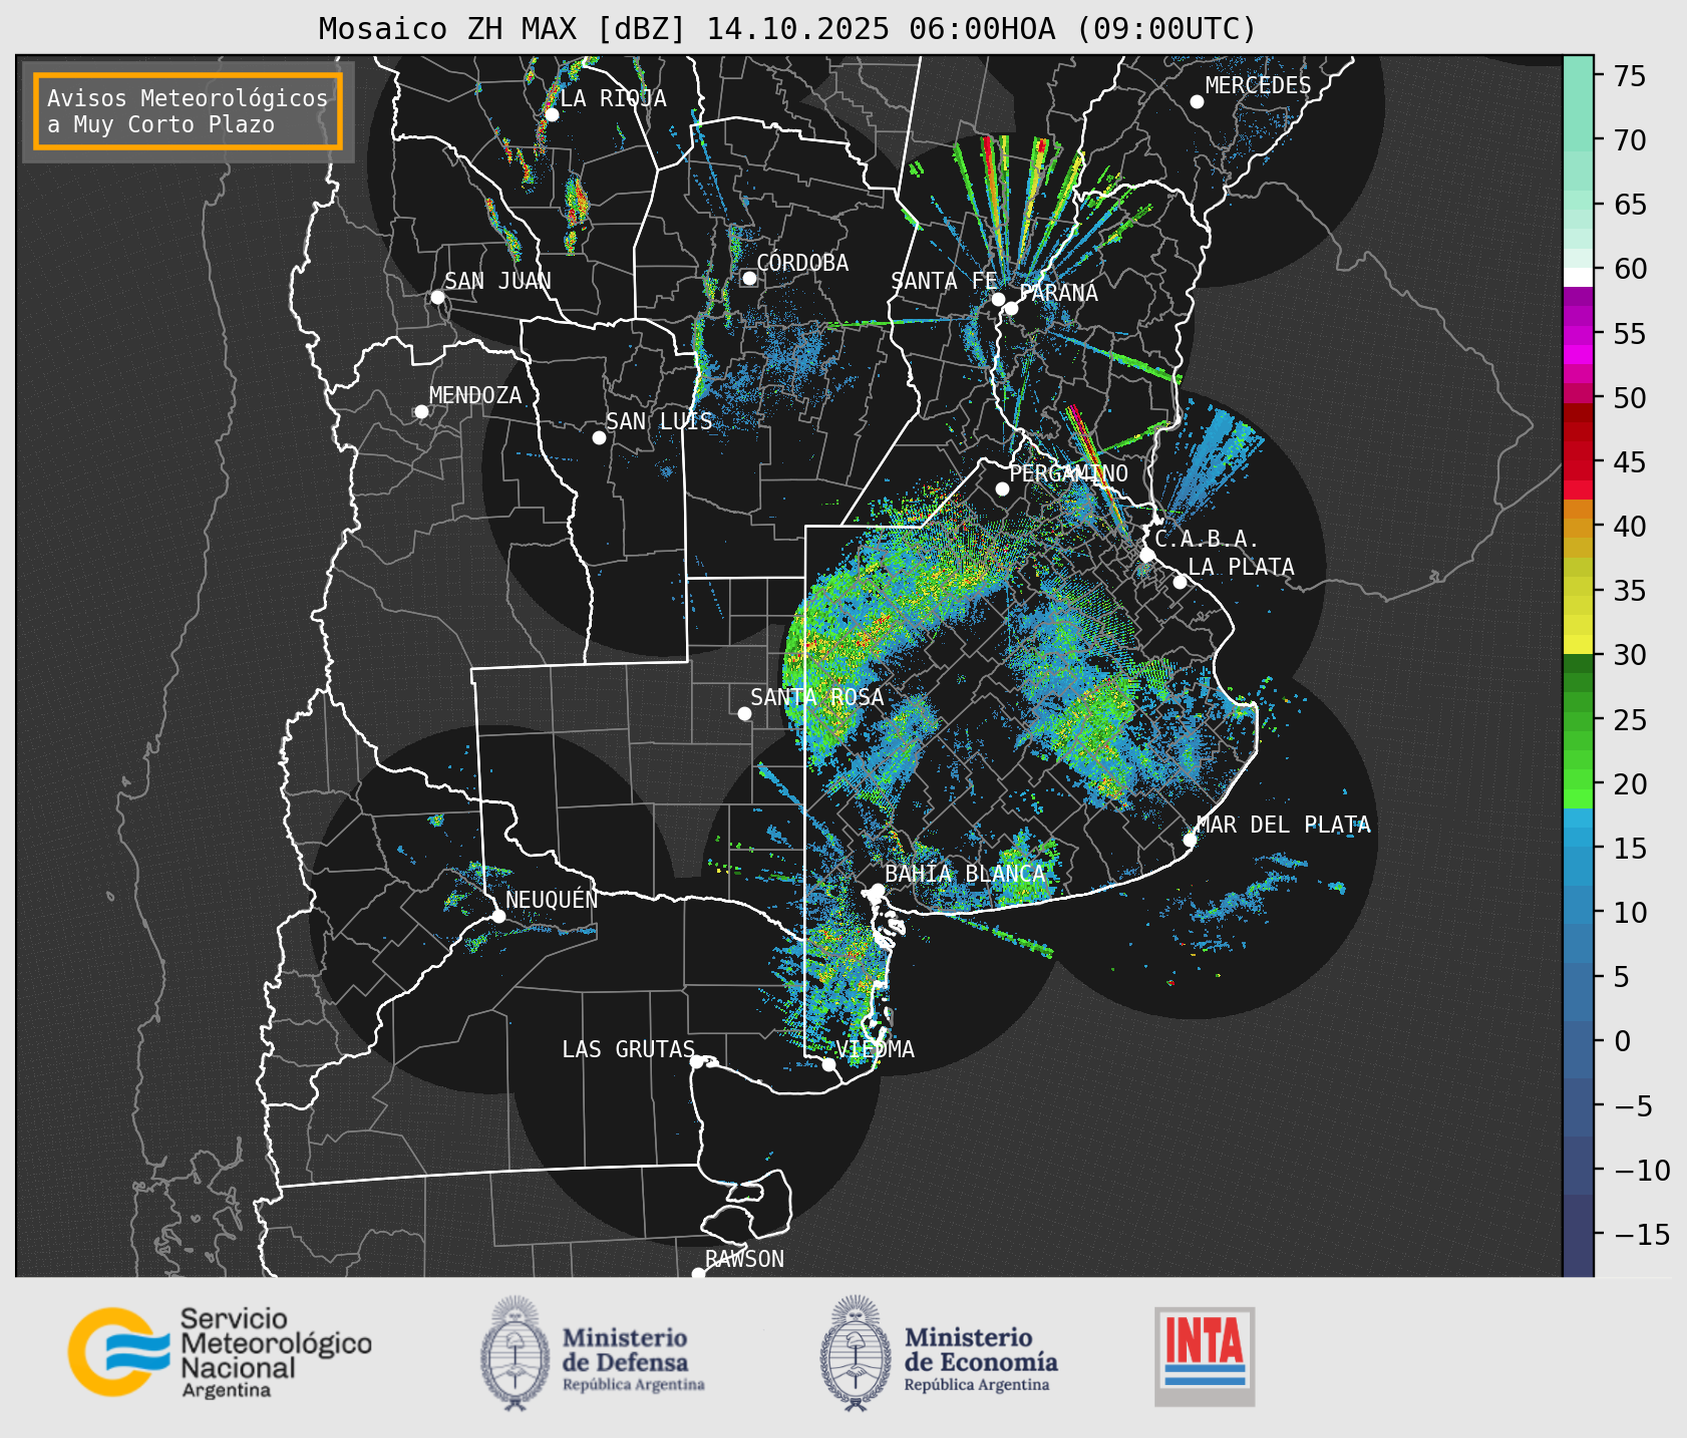Select the C.A.B.A. map label
The height and width of the screenshot is (1438, 1687).
tap(1207, 539)
